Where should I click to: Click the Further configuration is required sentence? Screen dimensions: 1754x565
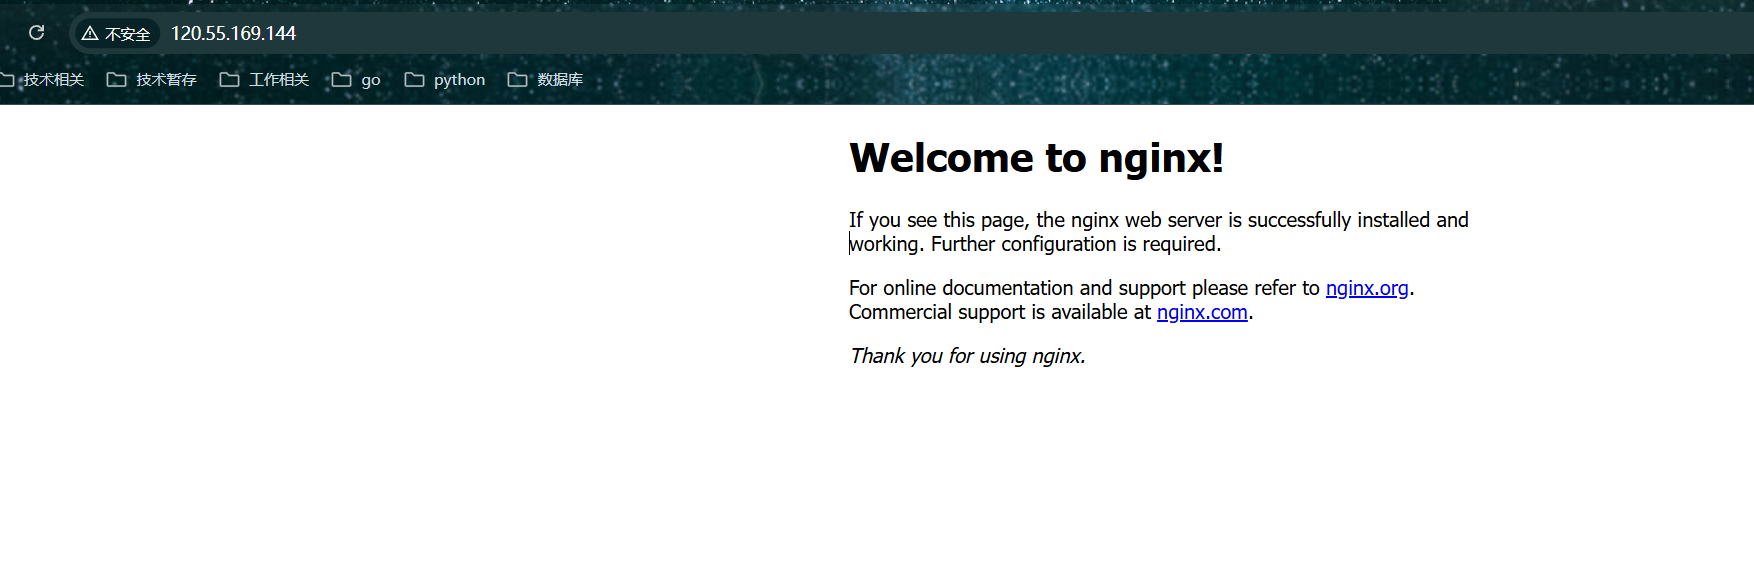coord(1076,244)
